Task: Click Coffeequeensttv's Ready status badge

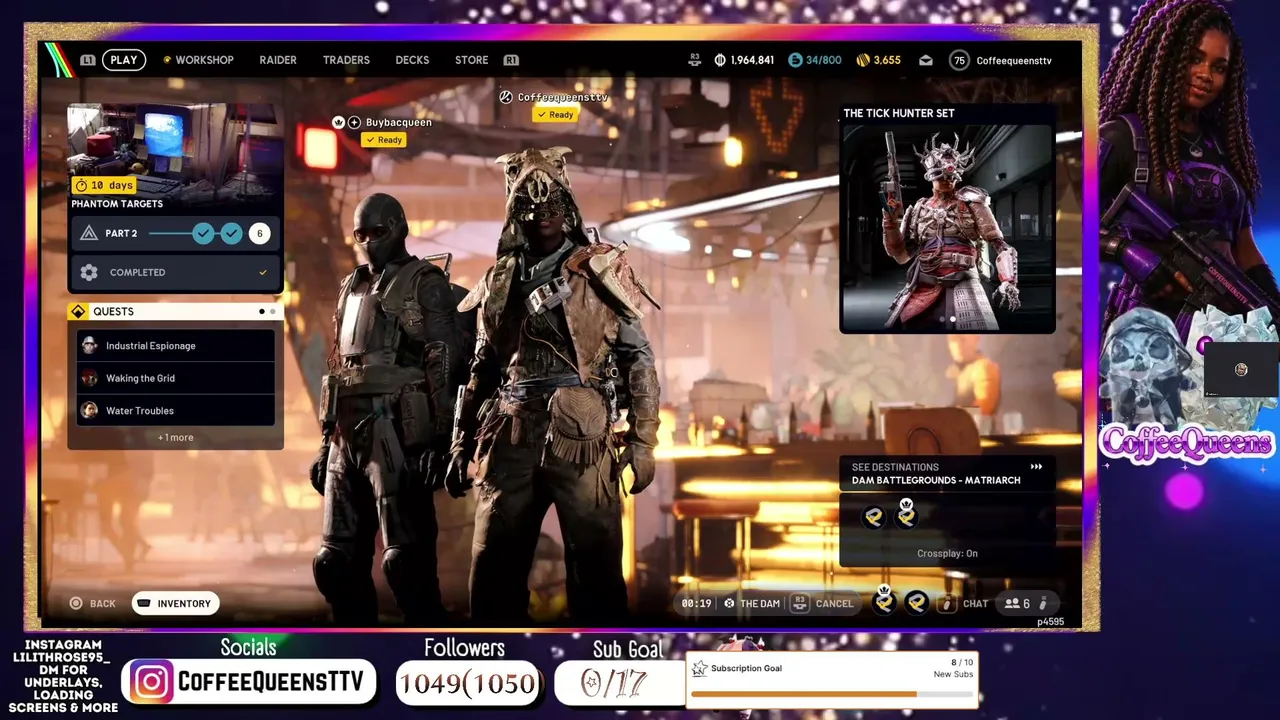Action: tap(556, 115)
